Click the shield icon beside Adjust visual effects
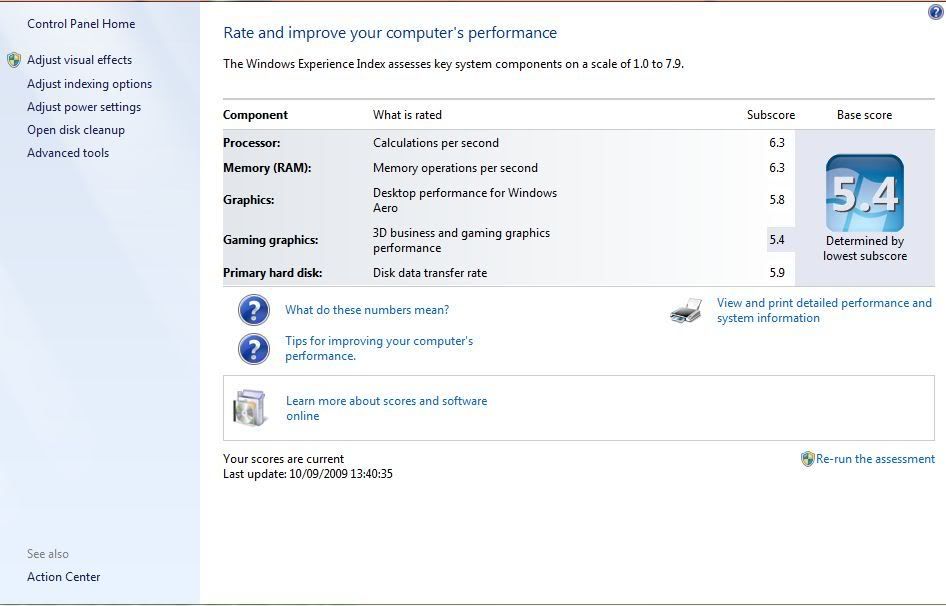This screenshot has width=946, height=606. (14, 60)
